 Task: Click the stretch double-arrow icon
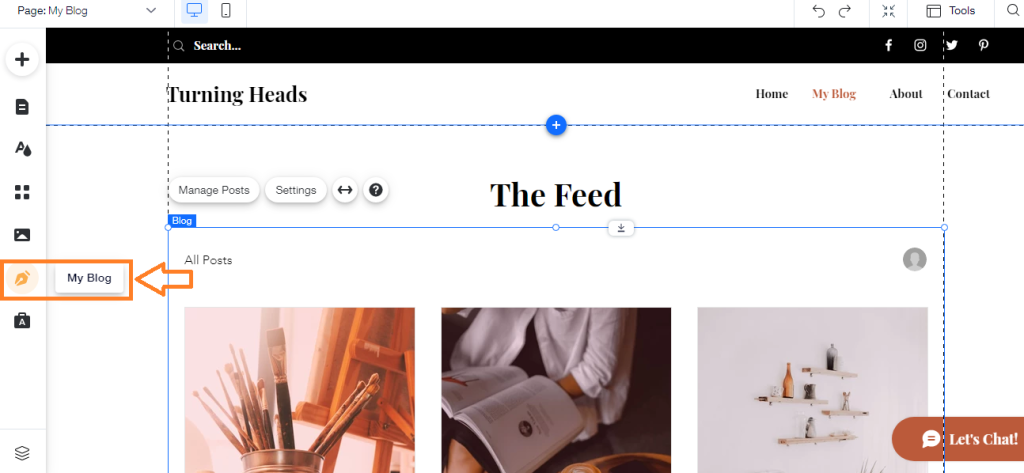[345, 190]
